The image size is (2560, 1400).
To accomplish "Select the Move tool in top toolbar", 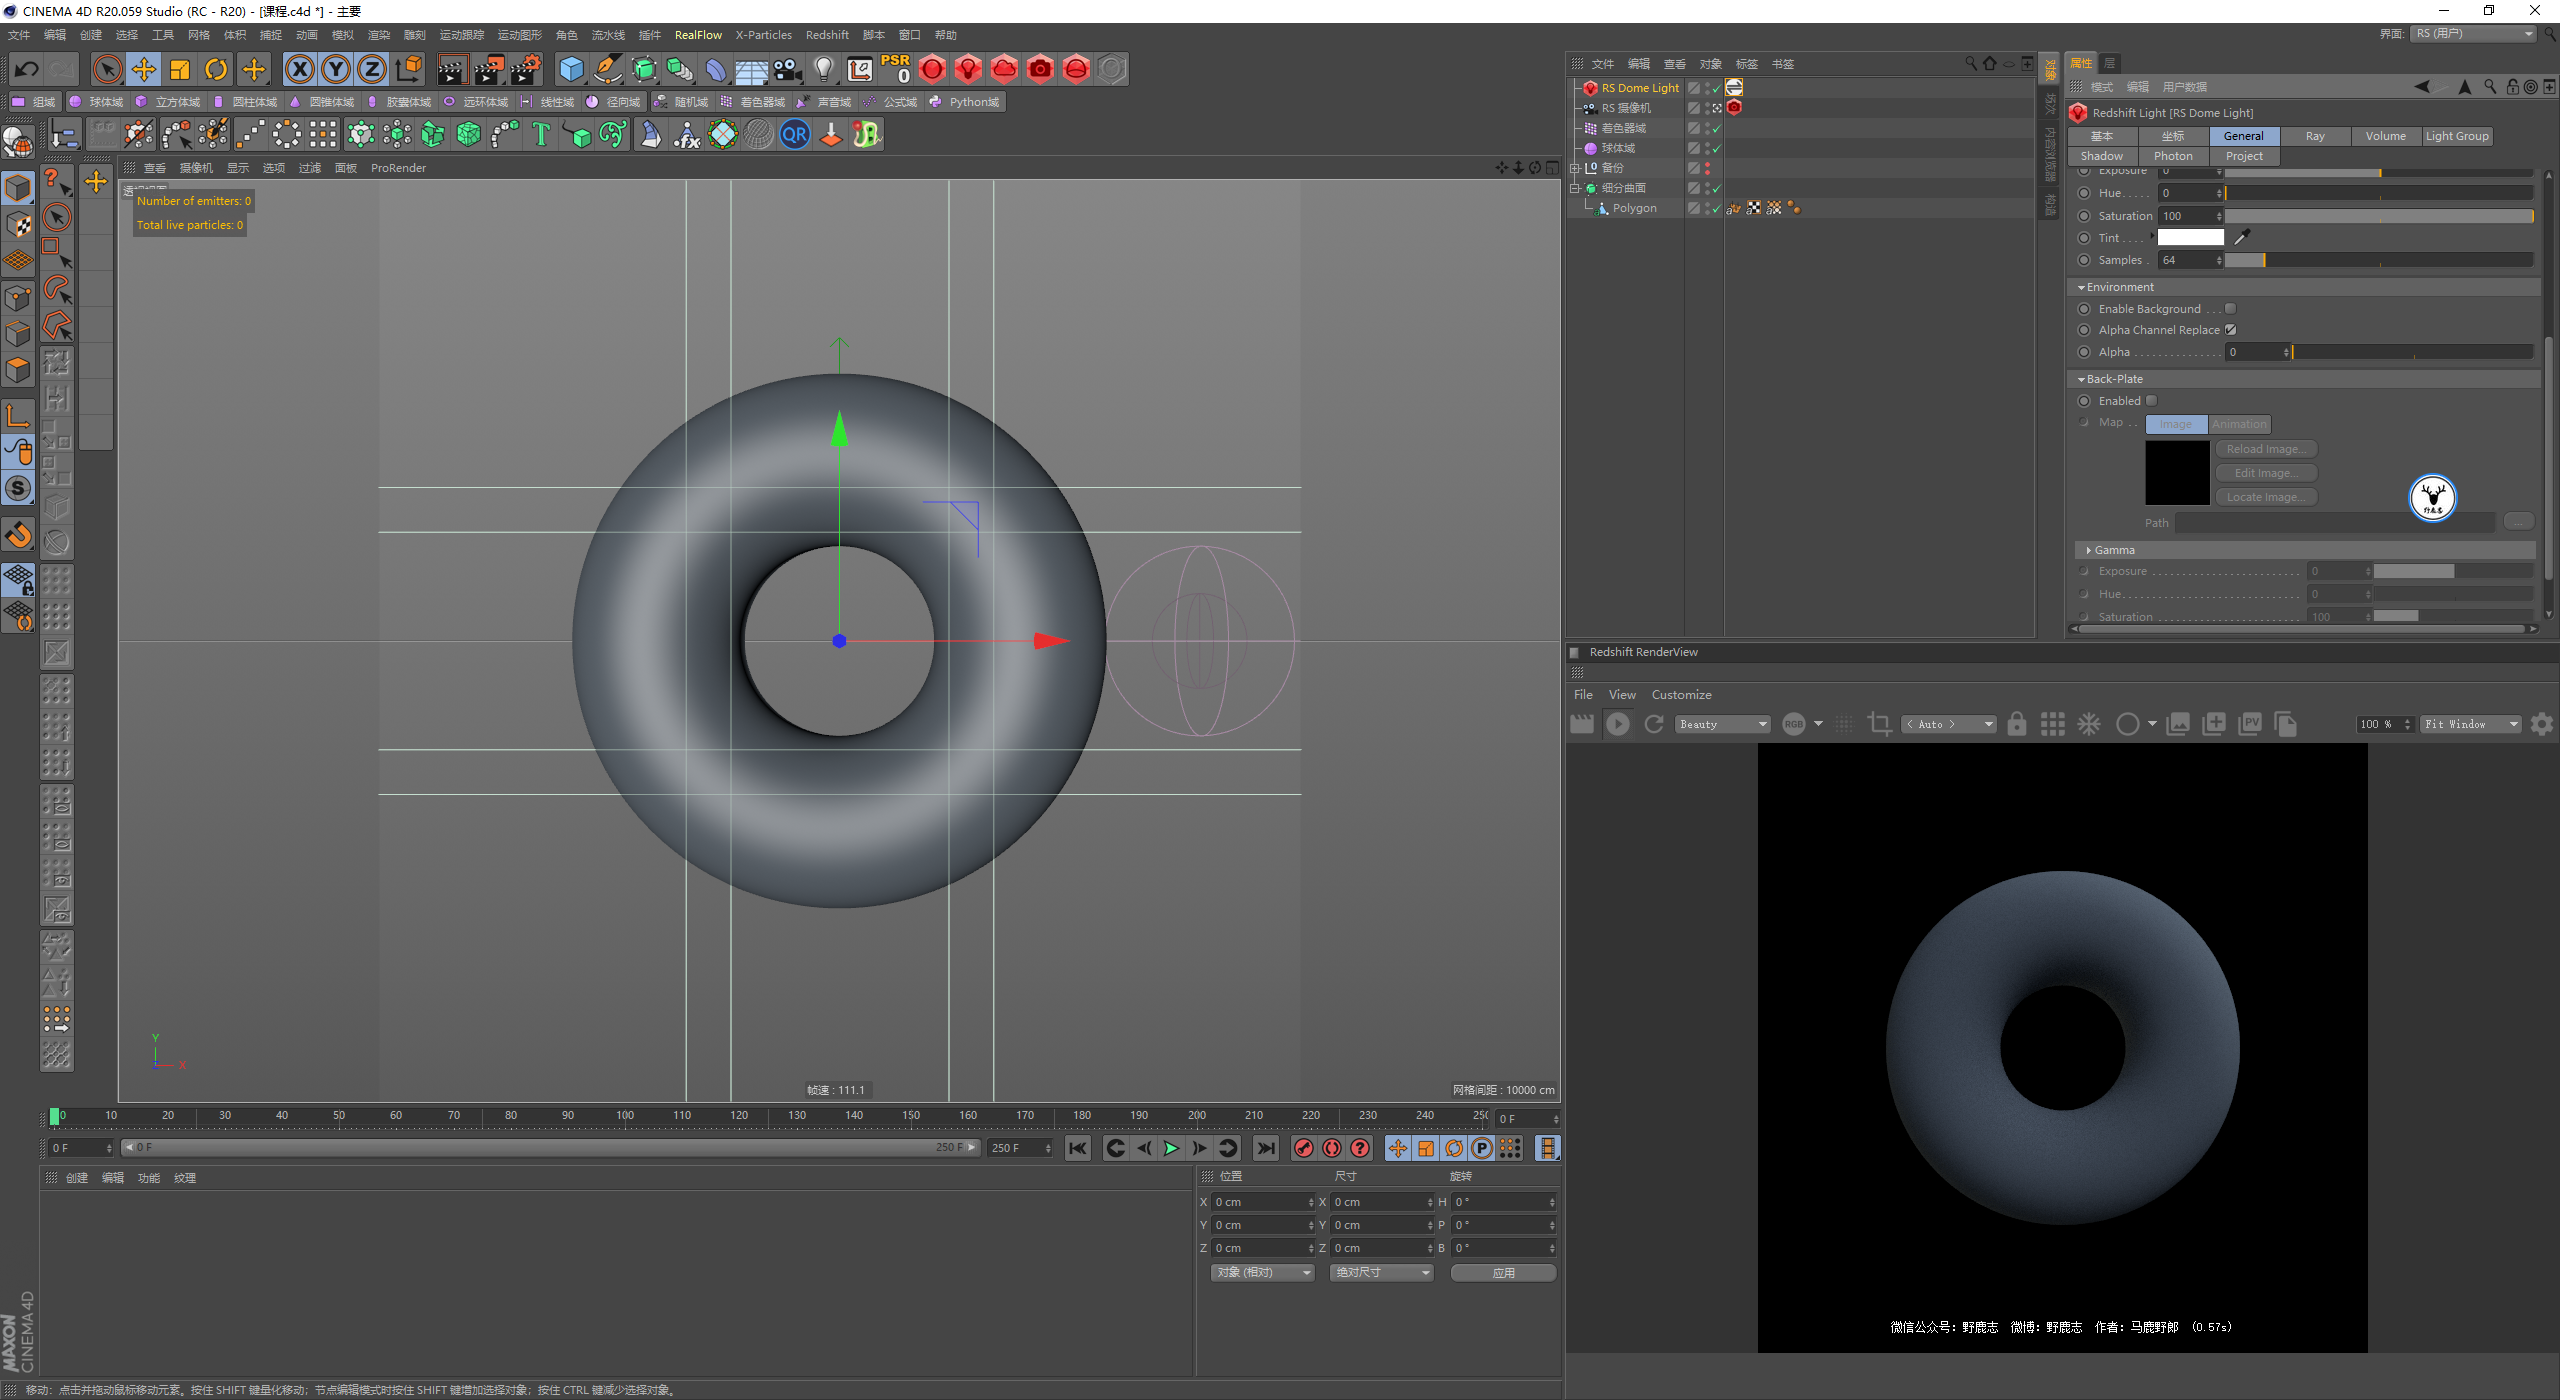I will (x=144, y=69).
